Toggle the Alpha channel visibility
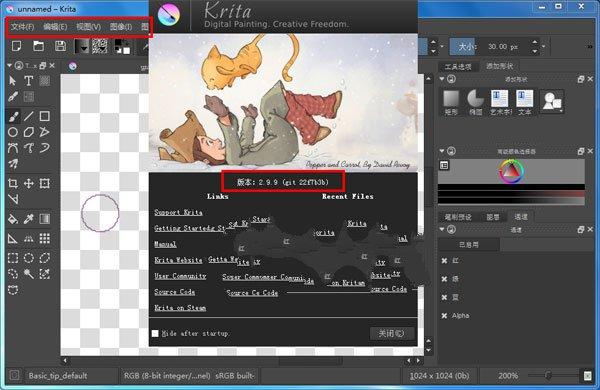600x390 pixels. [x=444, y=316]
